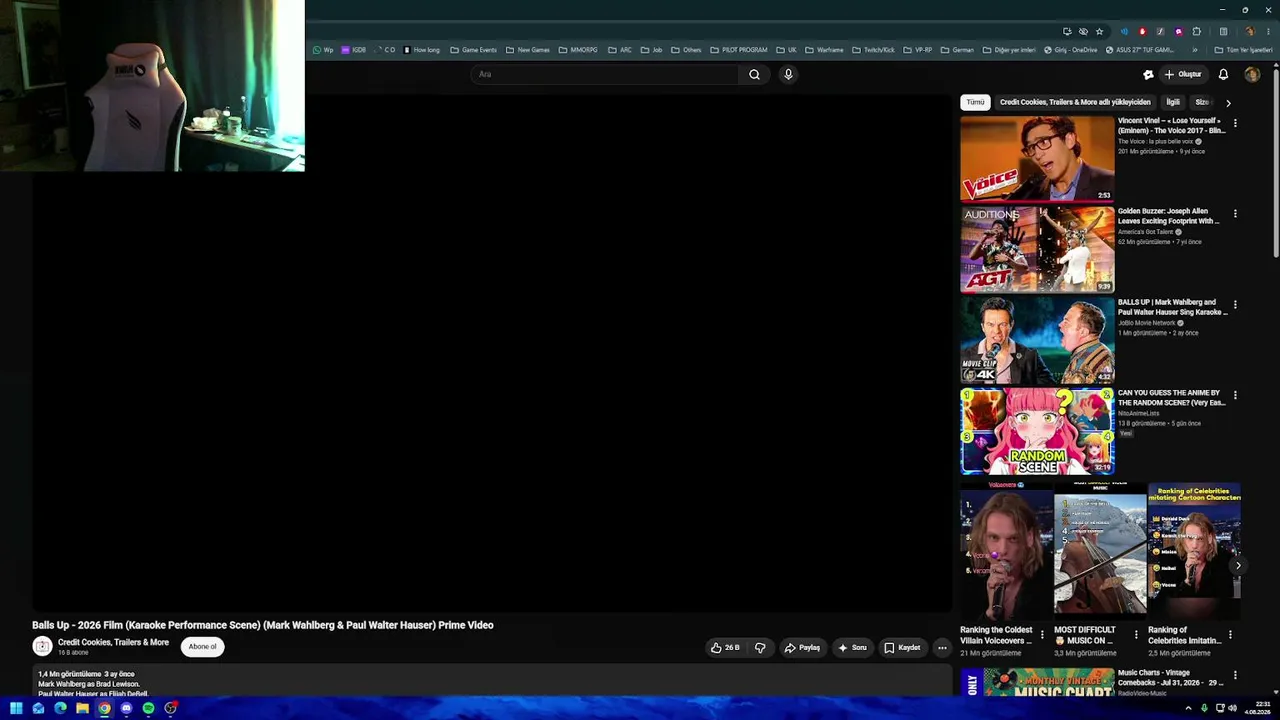Open the MOST DIFFICULT MUSIC short thumbnail
This screenshot has height=720, width=1280.
point(1100,550)
